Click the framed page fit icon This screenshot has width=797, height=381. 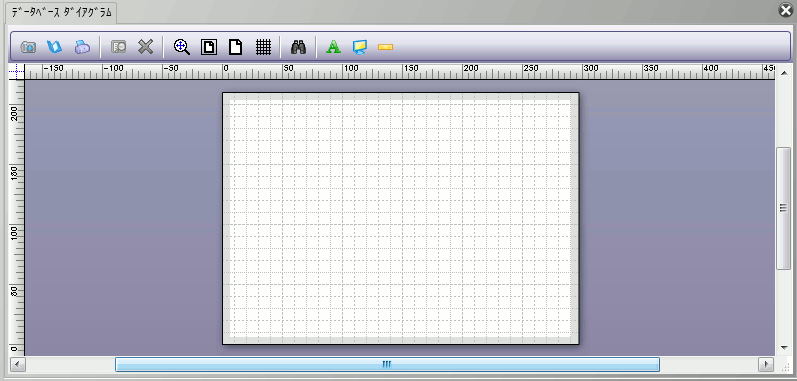(x=209, y=47)
